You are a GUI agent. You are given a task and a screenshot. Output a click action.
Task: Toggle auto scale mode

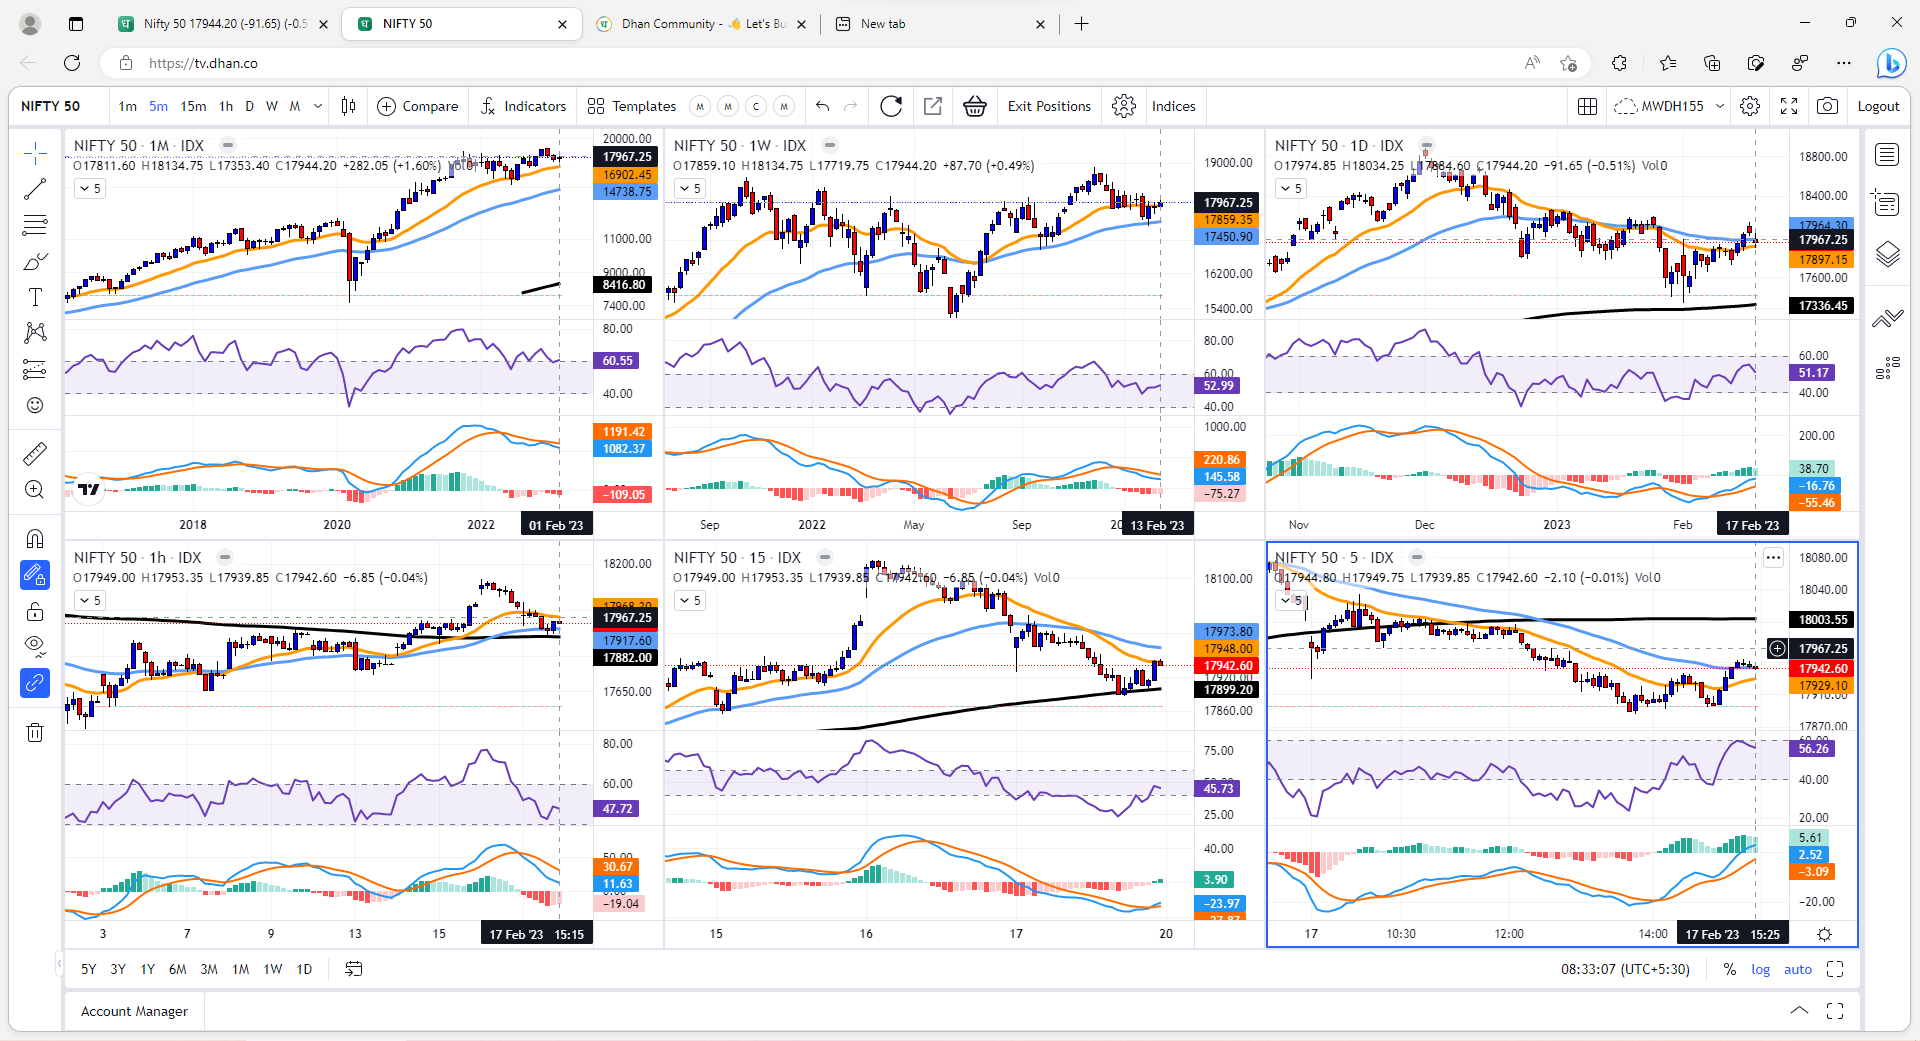(1798, 969)
